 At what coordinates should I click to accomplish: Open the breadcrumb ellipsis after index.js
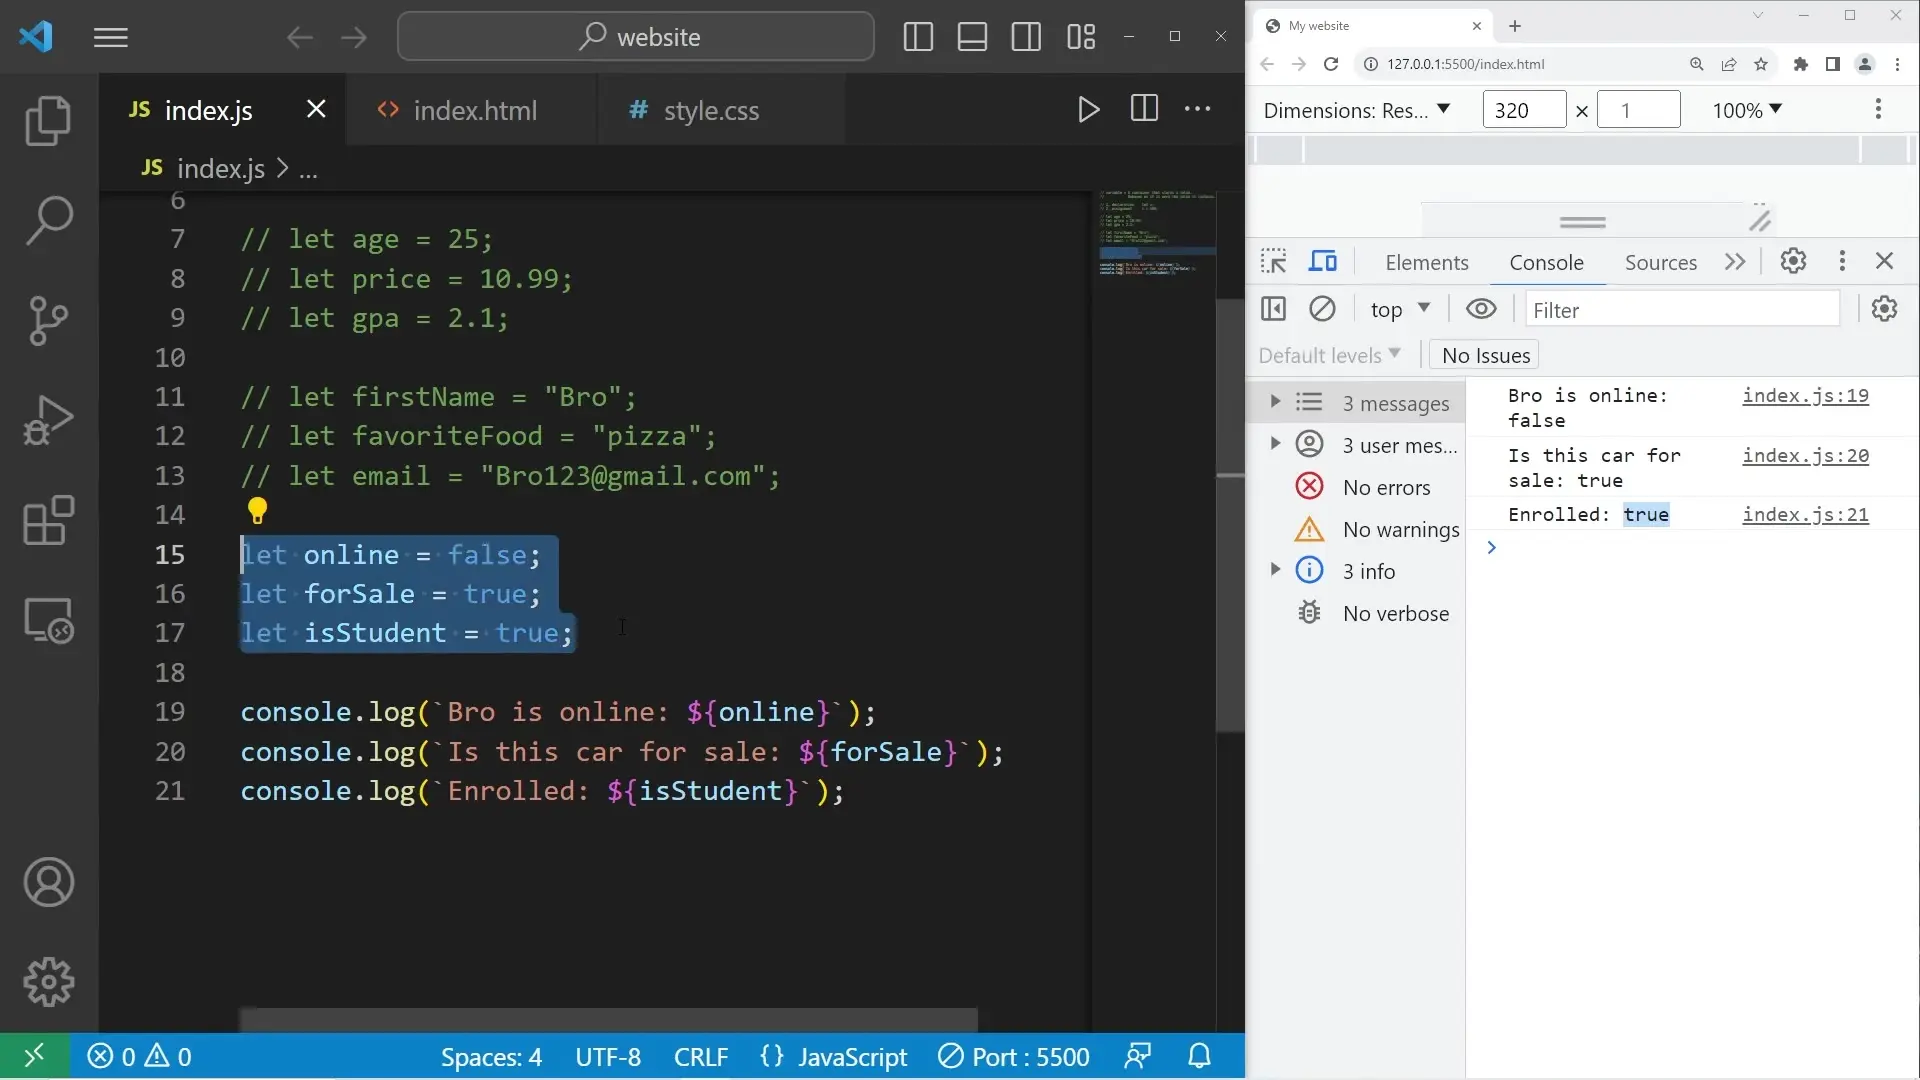tap(309, 169)
